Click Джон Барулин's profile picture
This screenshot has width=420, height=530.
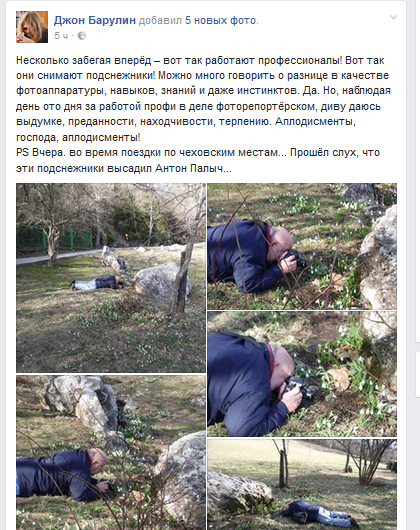pos(32,27)
